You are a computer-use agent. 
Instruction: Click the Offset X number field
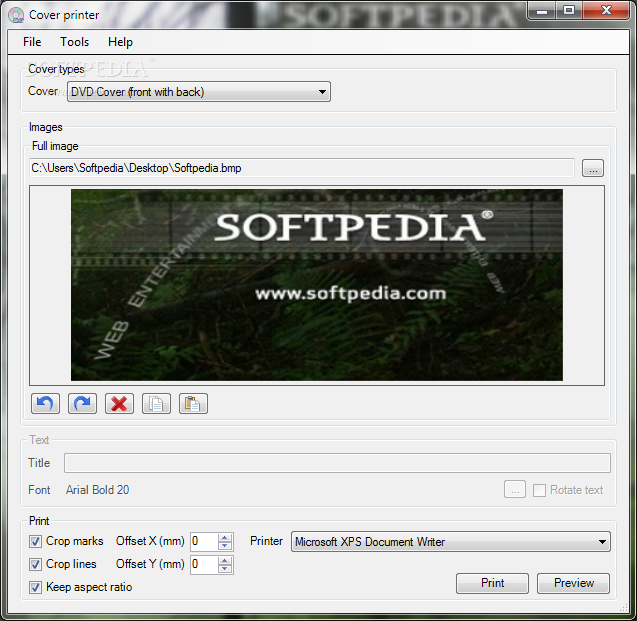(204, 542)
